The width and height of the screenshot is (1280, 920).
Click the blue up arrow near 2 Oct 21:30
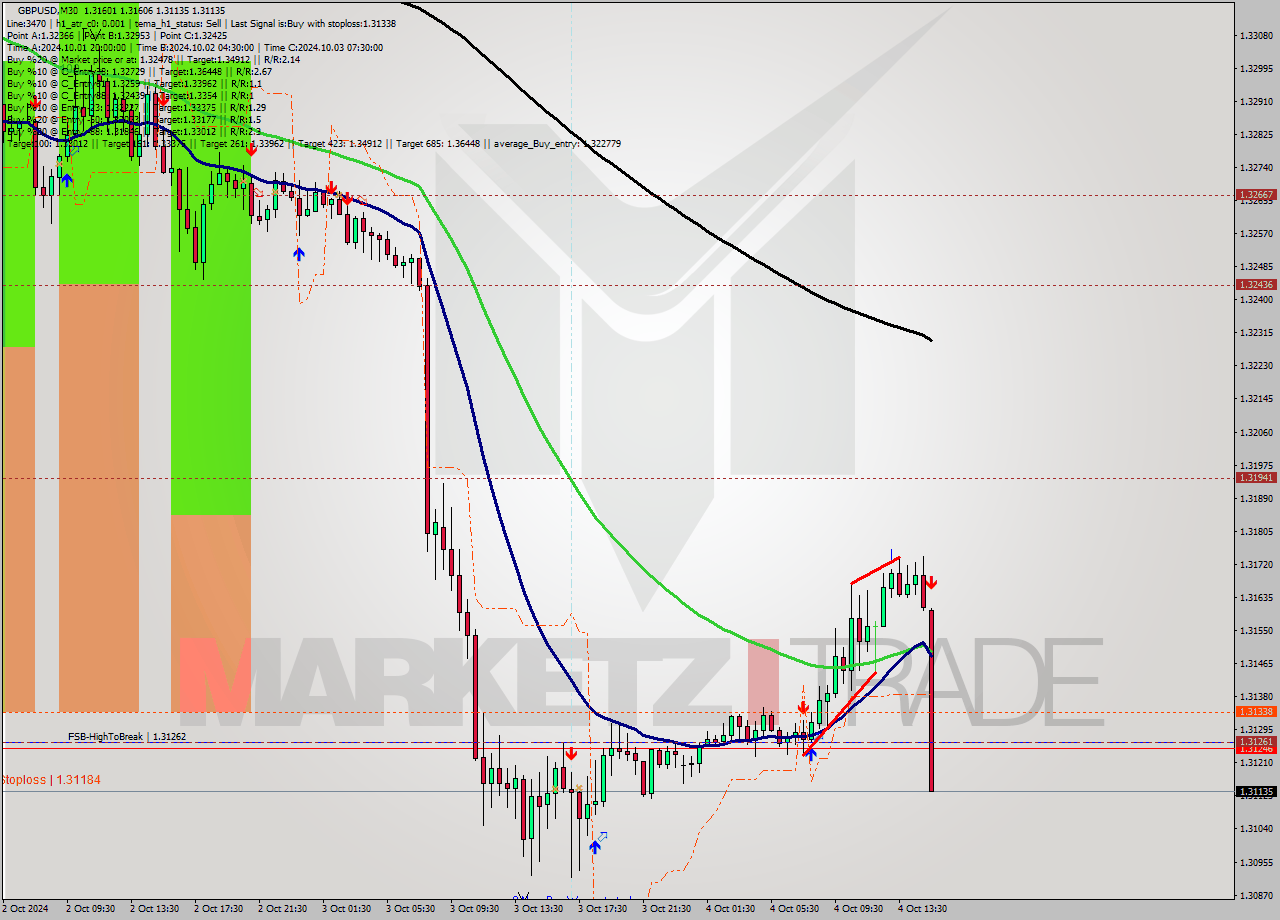click(x=298, y=253)
